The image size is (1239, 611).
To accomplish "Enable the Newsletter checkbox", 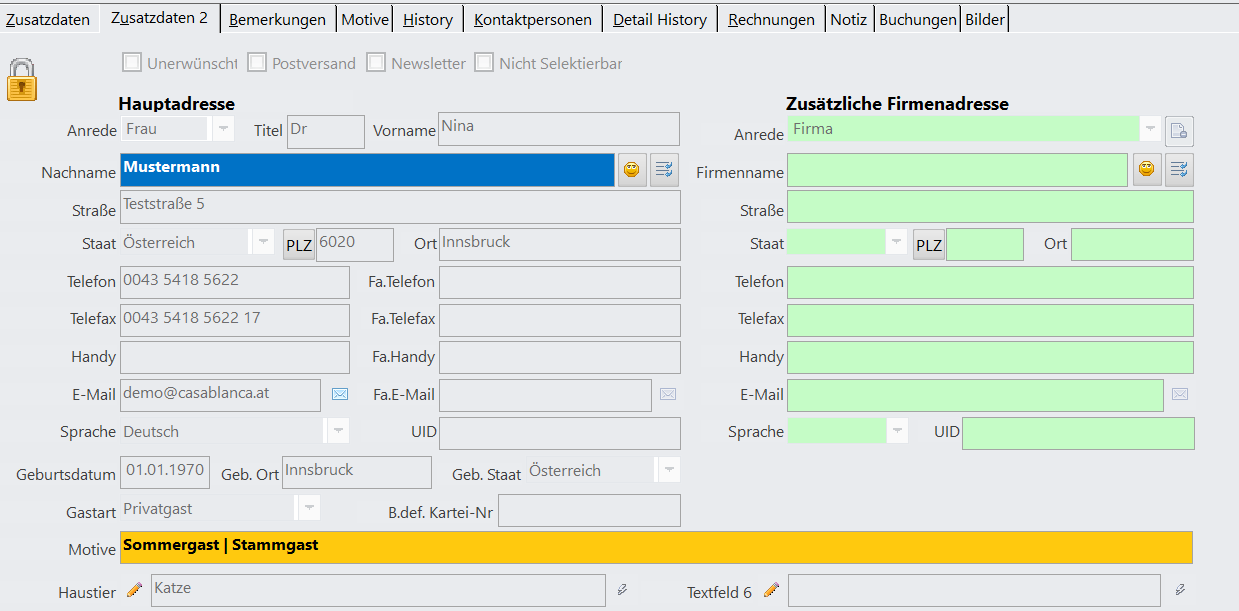I will (x=376, y=63).
